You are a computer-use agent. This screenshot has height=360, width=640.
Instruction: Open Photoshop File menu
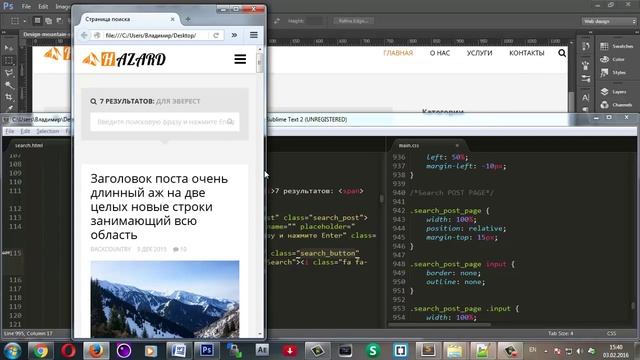point(26,7)
